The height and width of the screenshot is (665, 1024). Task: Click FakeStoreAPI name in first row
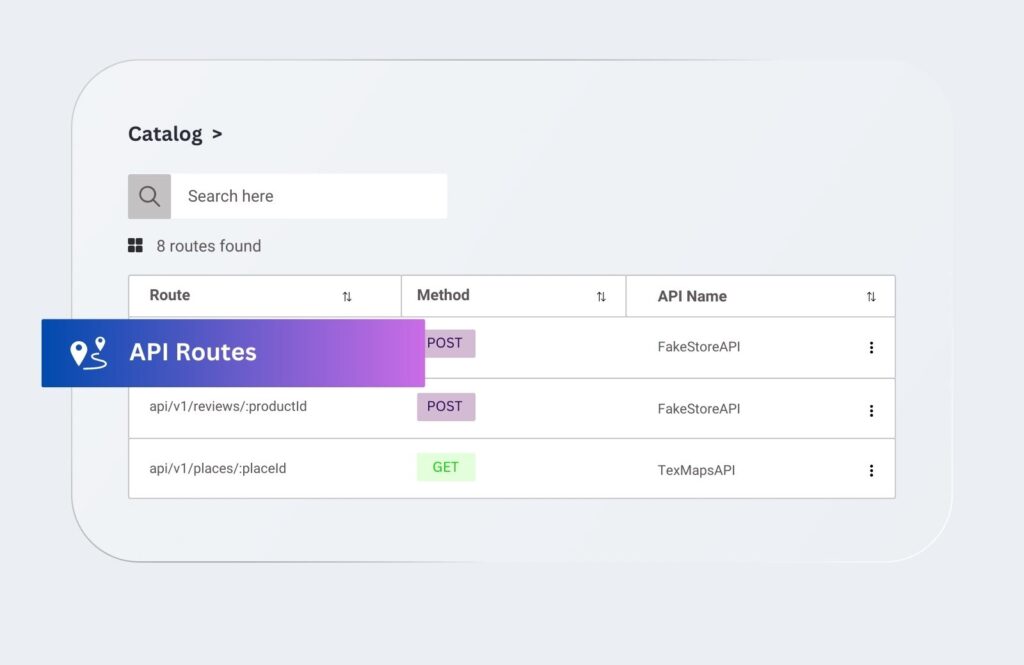699,347
